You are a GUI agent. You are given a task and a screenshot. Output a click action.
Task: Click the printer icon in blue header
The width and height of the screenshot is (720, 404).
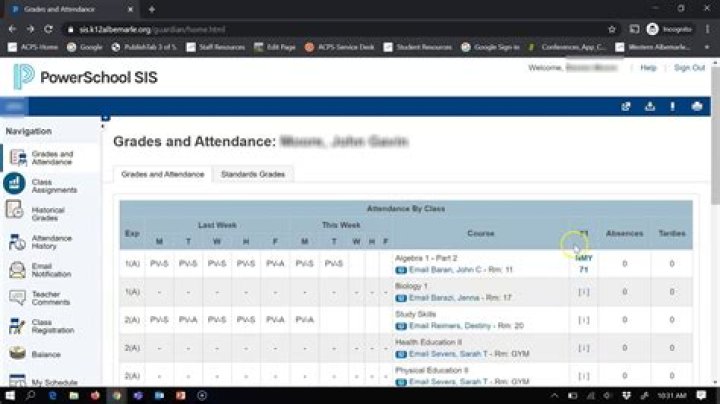(697, 107)
